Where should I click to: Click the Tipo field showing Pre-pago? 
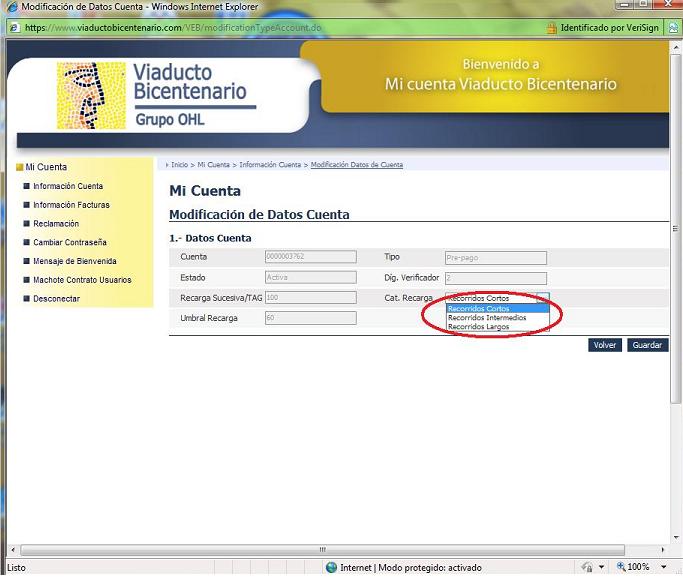496,258
